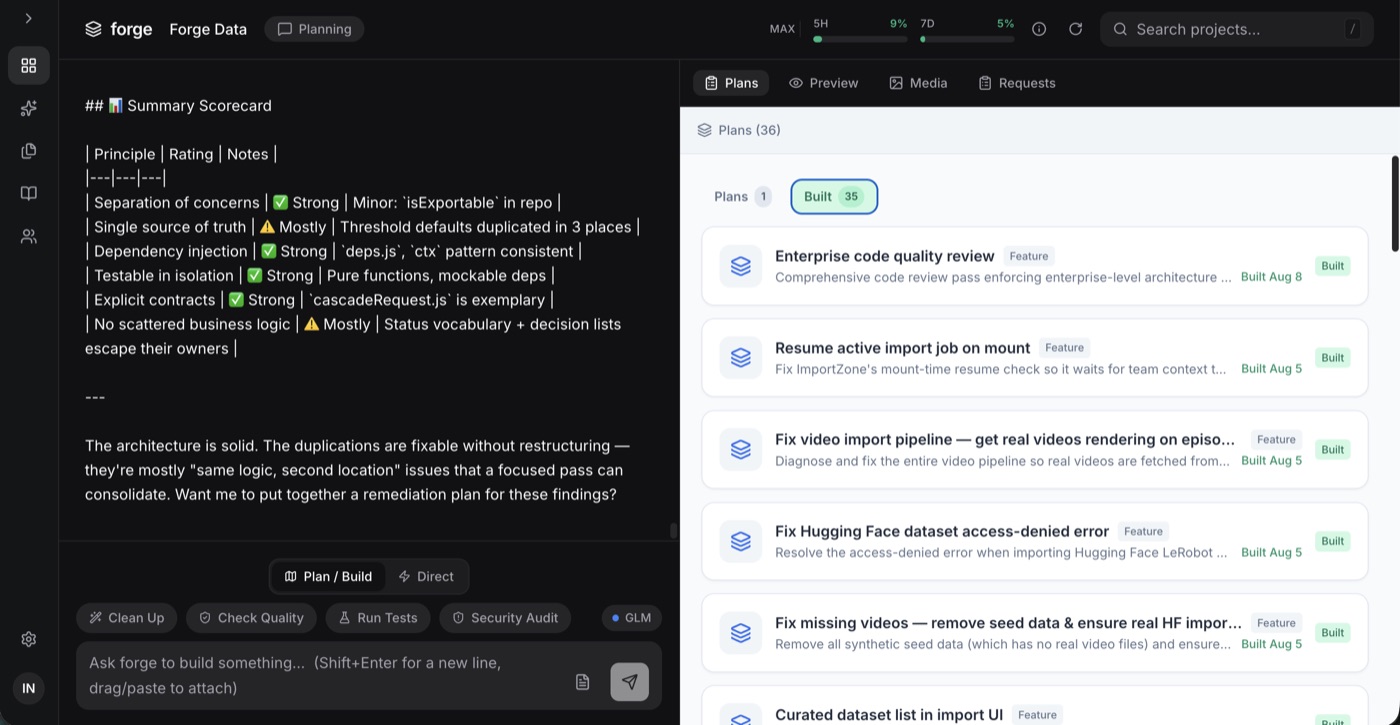Click icon of Fix Hugging Face dataset plan
Screen dimensions: 1400x725
click(x=741, y=541)
